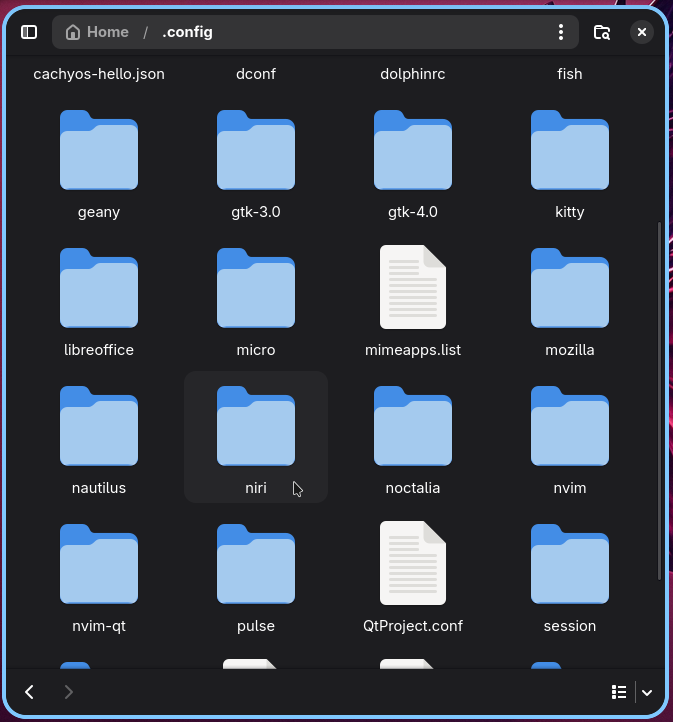This screenshot has width=673, height=722.
Task: Select the nautilus folder icon
Action: [99, 426]
